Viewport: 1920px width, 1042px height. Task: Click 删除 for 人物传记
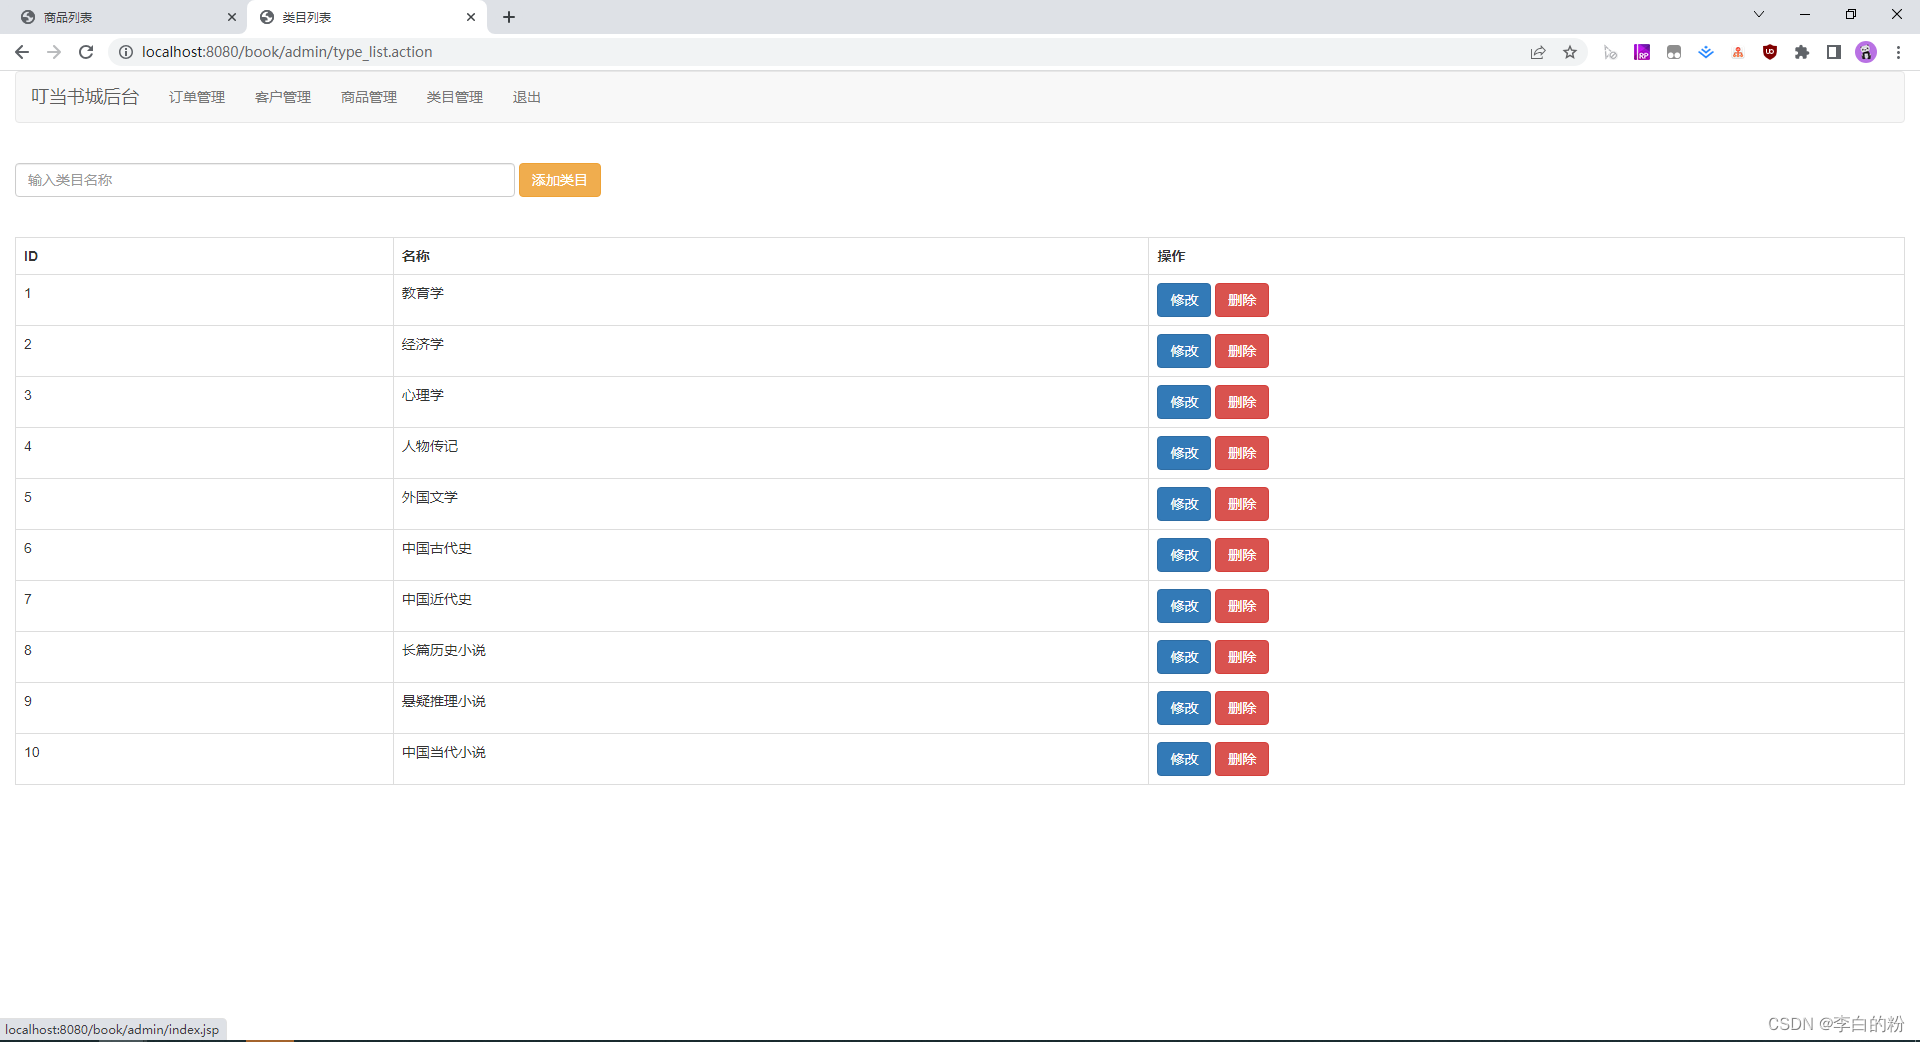click(x=1242, y=453)
